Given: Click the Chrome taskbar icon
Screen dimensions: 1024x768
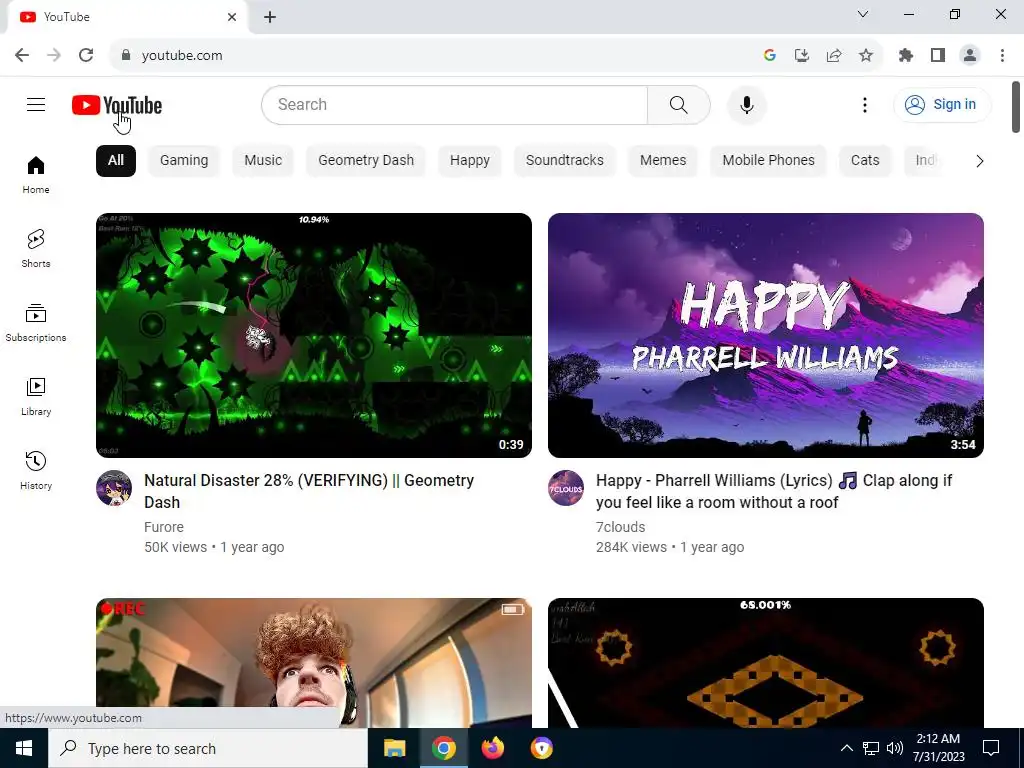Looking at the screenshot, I should coord(443,748).
